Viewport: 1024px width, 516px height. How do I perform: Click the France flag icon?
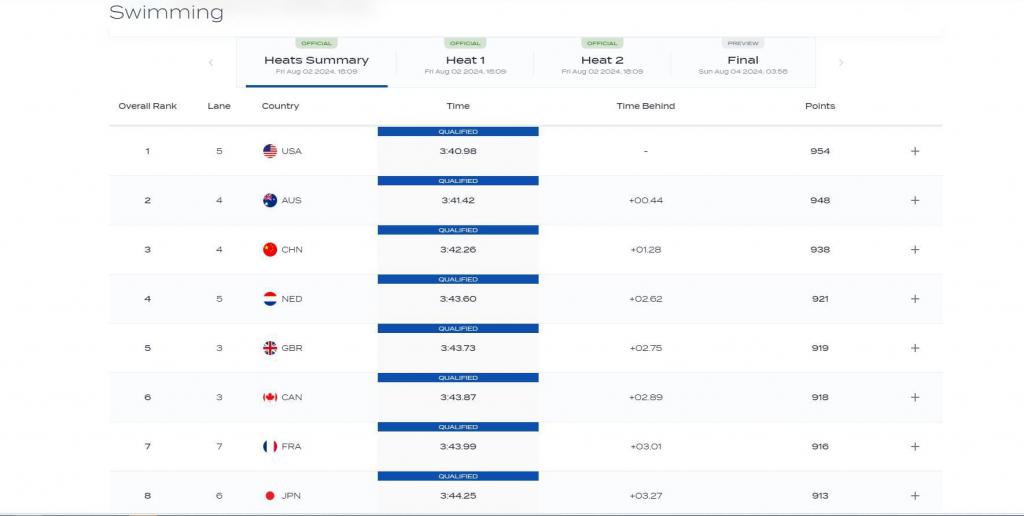pyautogui.click(x=270, y=446)
